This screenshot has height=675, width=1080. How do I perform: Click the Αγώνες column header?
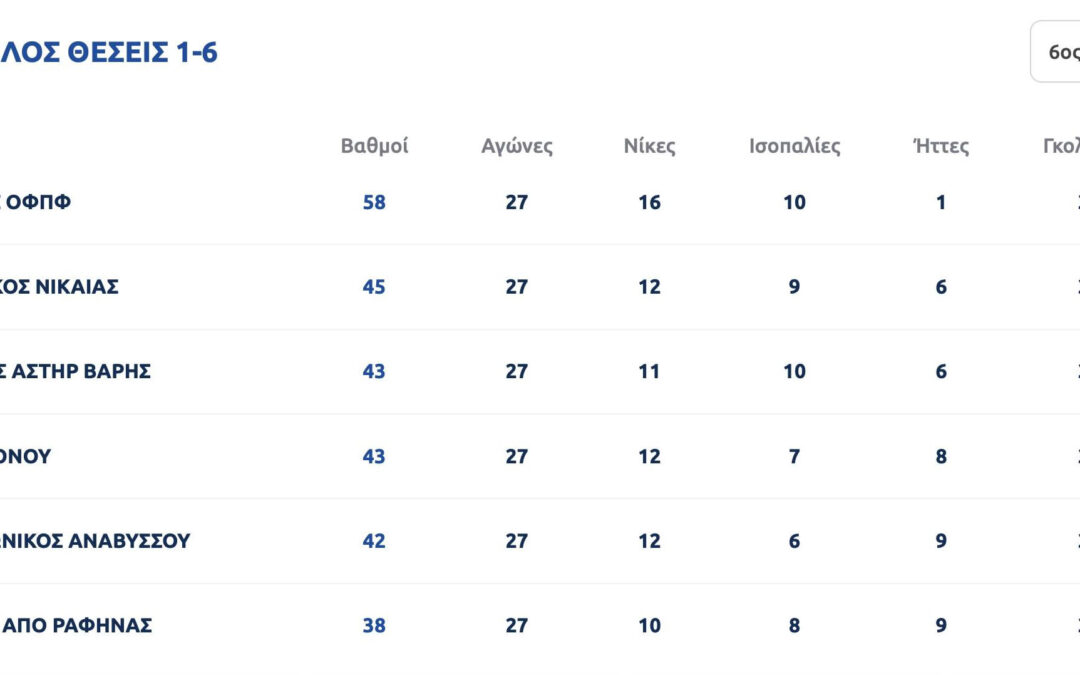516,146
